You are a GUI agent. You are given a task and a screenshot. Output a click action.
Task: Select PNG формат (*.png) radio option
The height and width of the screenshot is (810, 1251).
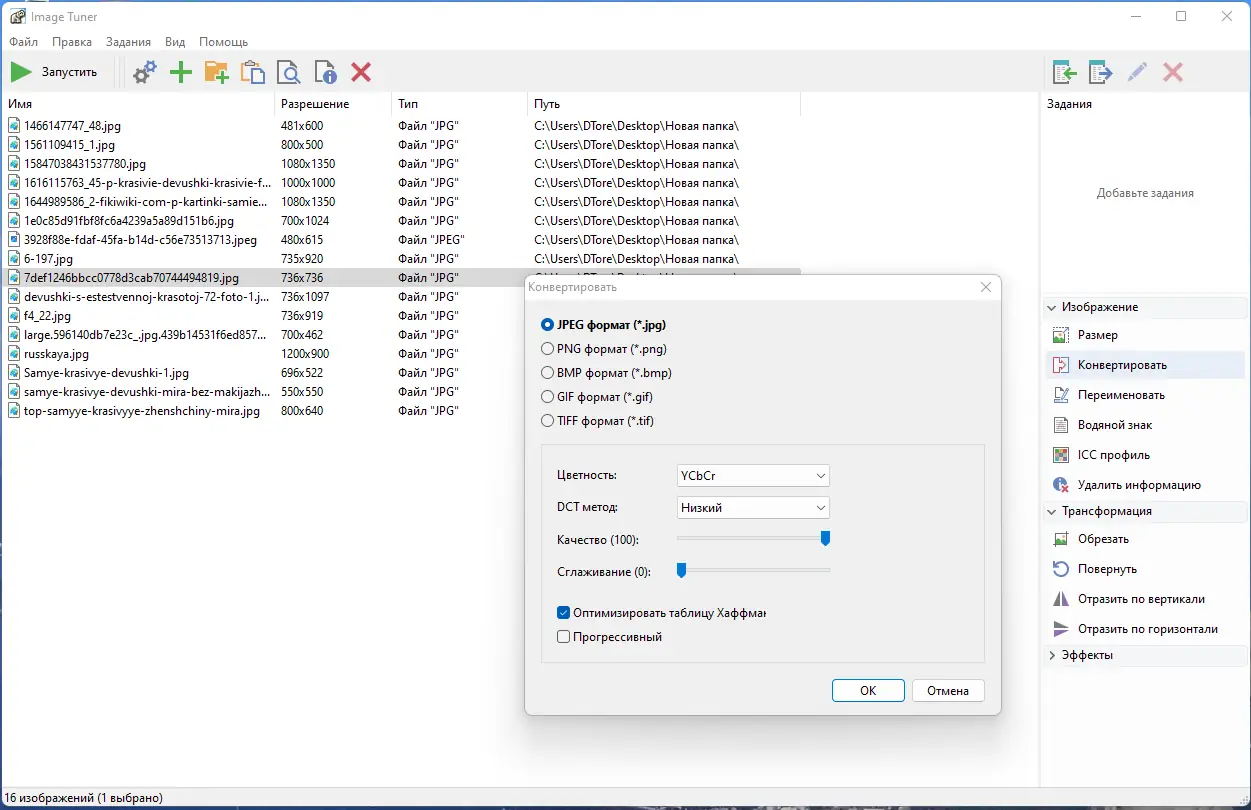(x=603, y=349)
